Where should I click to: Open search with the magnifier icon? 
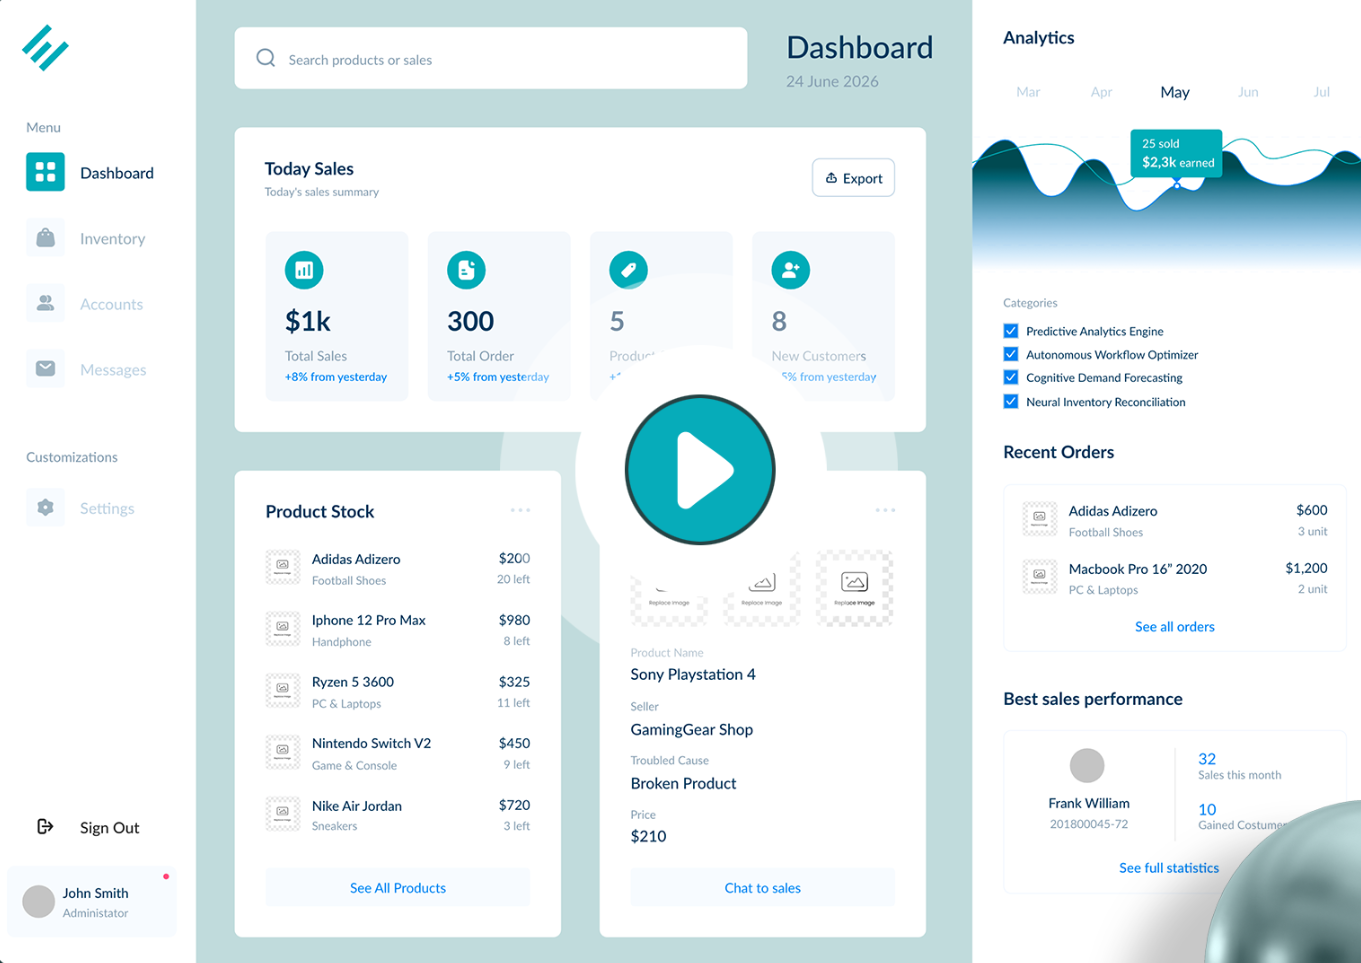pyautogui.click(x=265, y=58)
